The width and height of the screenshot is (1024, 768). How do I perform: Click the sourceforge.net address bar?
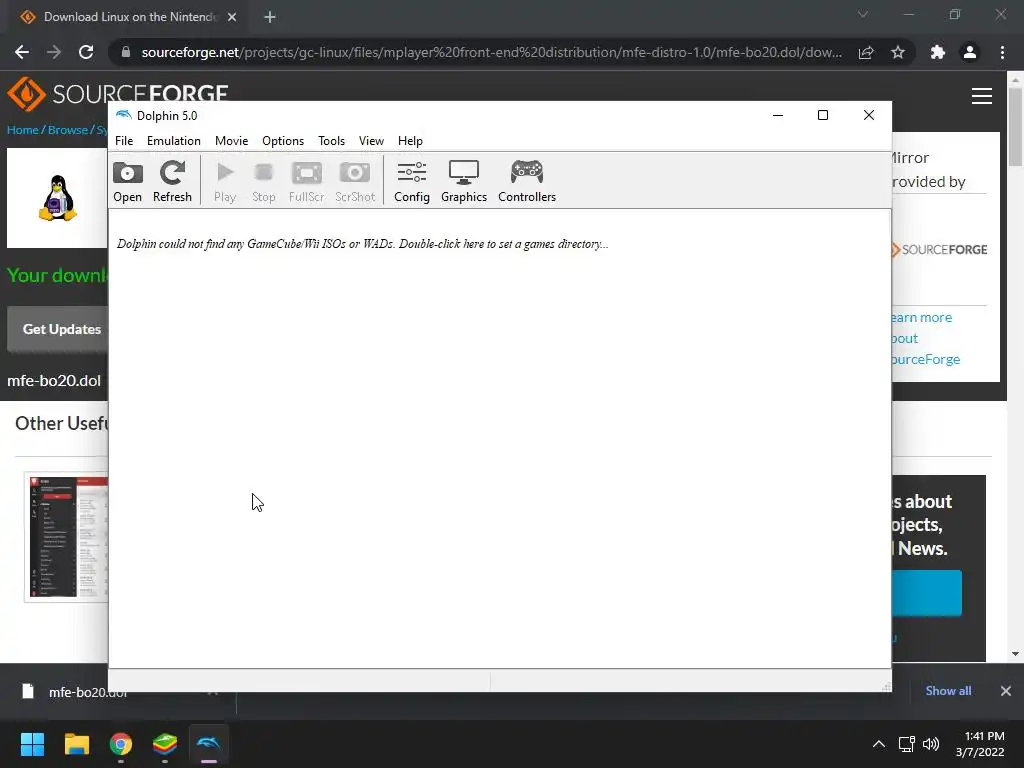[x=491, y=52]
